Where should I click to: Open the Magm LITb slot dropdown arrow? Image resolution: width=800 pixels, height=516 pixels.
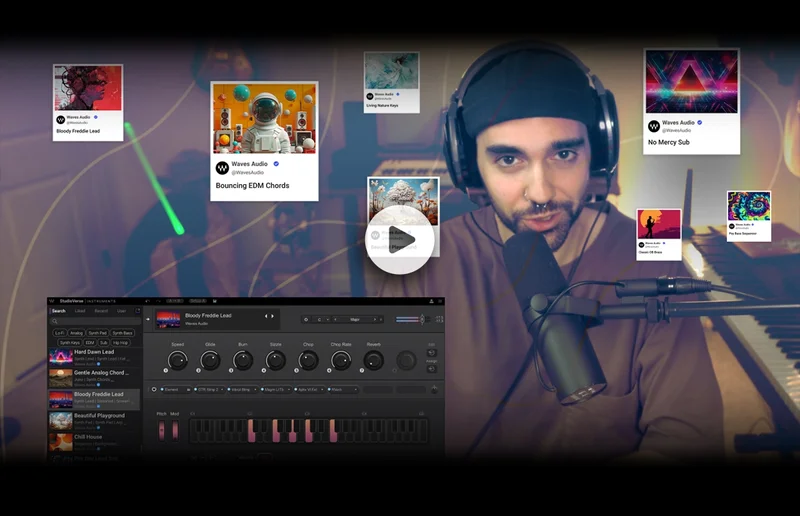coord(289,389)
